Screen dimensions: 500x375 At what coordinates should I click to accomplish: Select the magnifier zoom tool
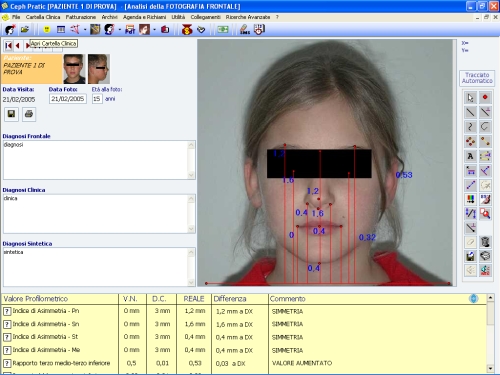click(x=485, y=213)
